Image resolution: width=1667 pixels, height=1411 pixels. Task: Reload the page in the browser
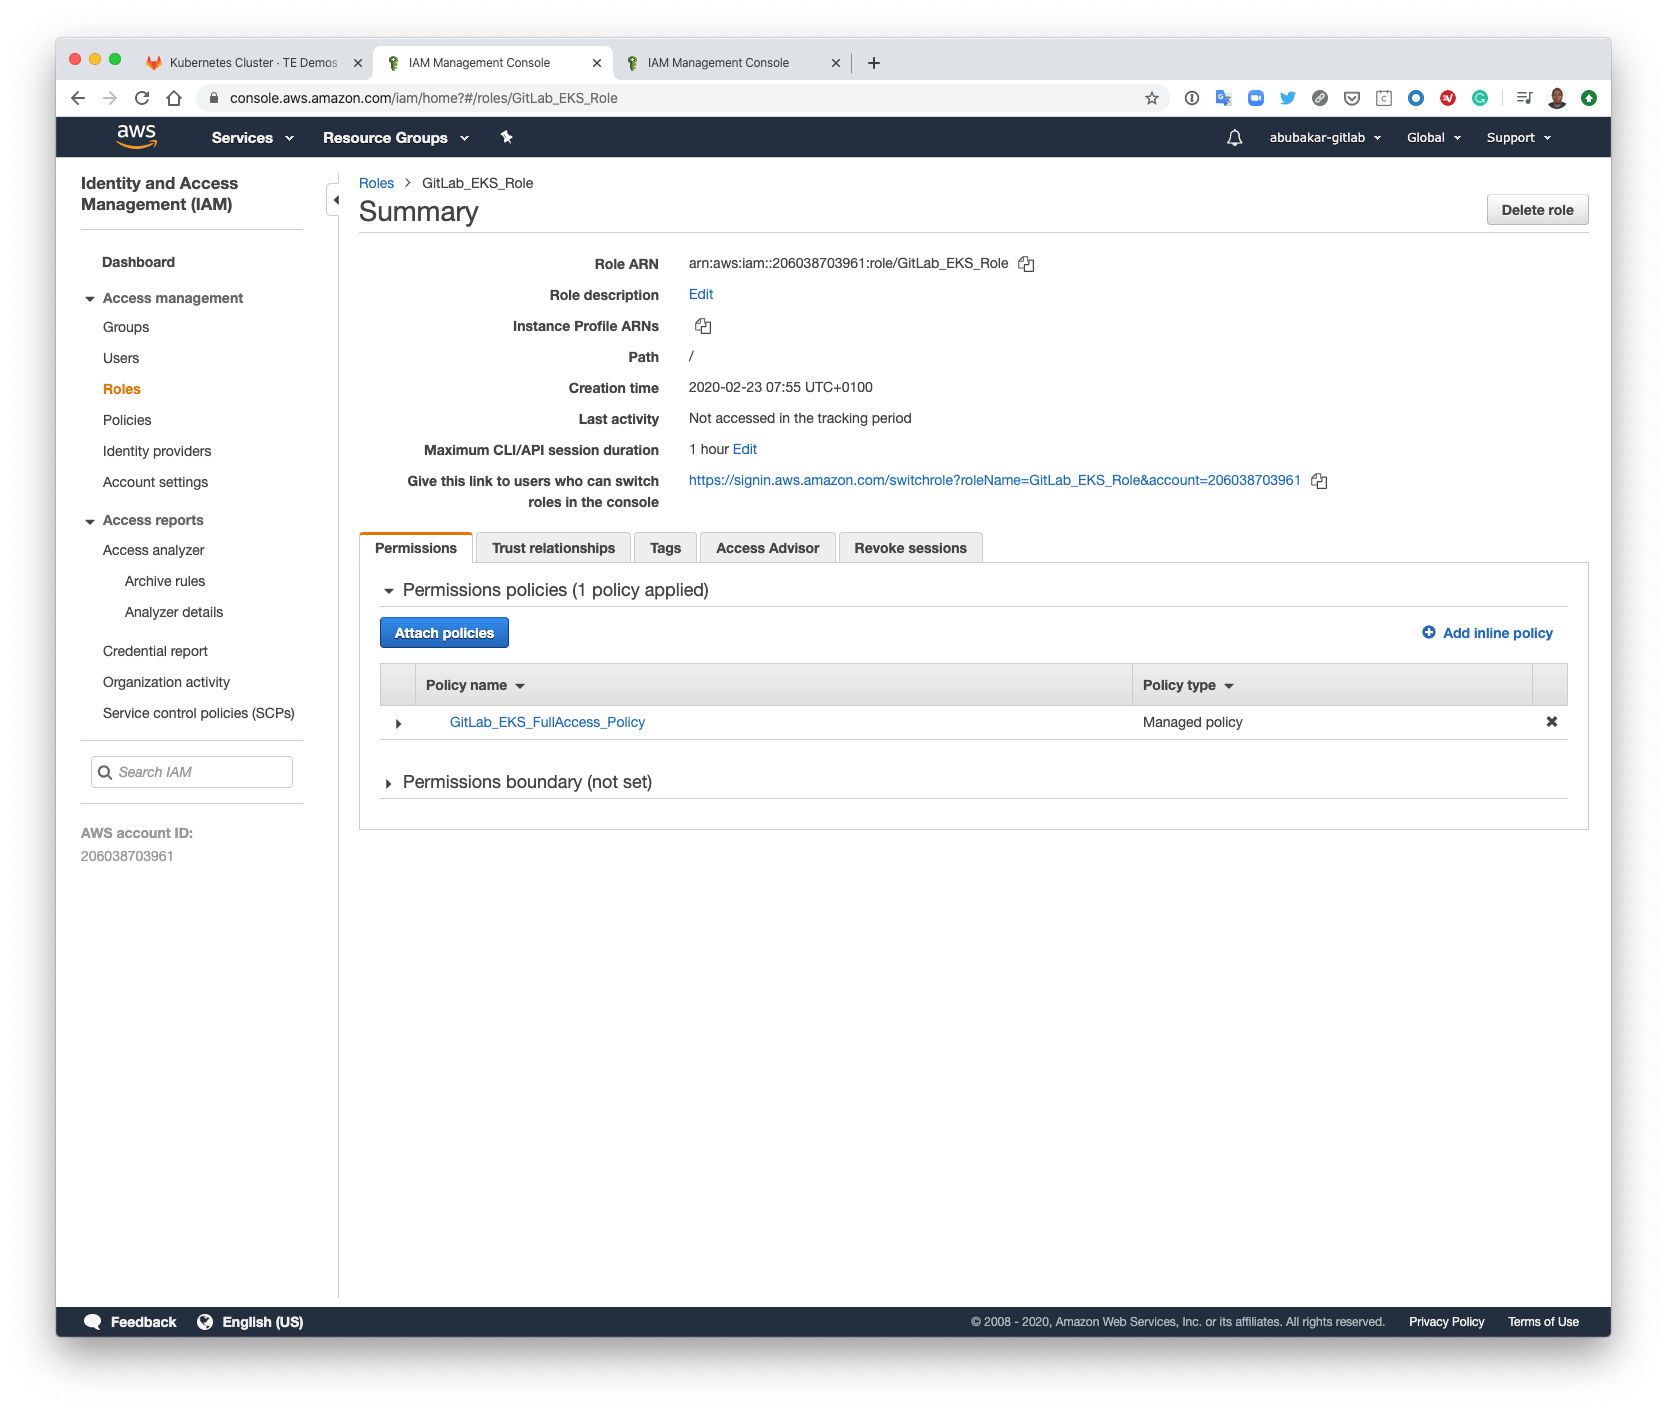click(142, 98)
